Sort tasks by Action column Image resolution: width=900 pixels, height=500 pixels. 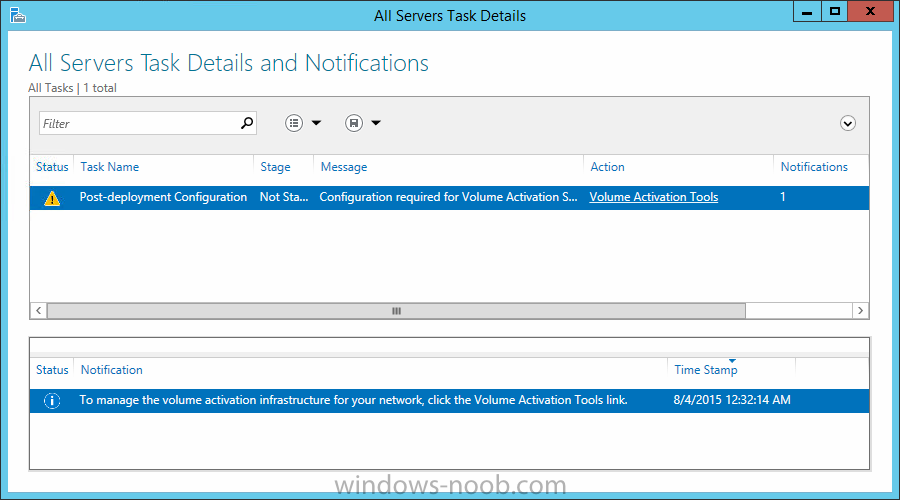point(607,167)
